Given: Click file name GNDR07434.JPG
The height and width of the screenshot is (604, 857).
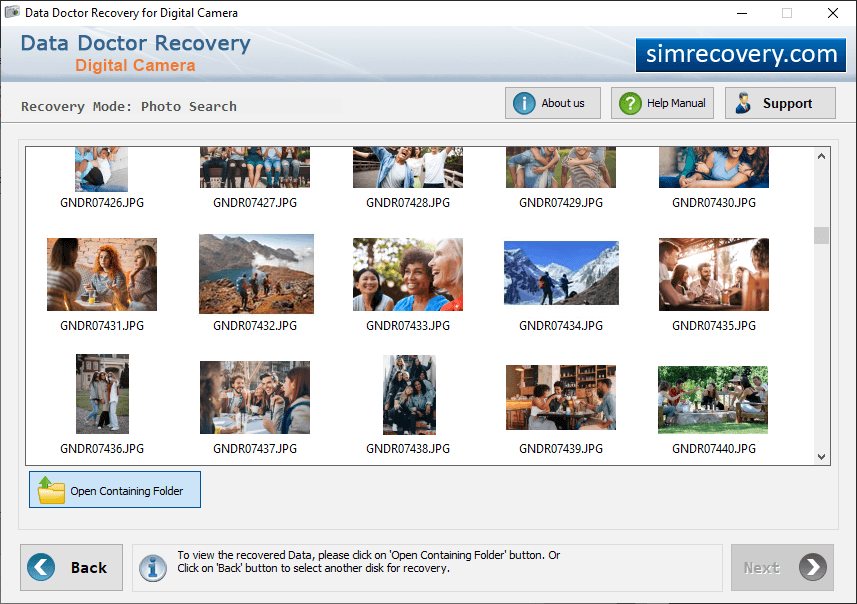Looking at the screenshot, I should pyautogui.click(x=561, y=326).
